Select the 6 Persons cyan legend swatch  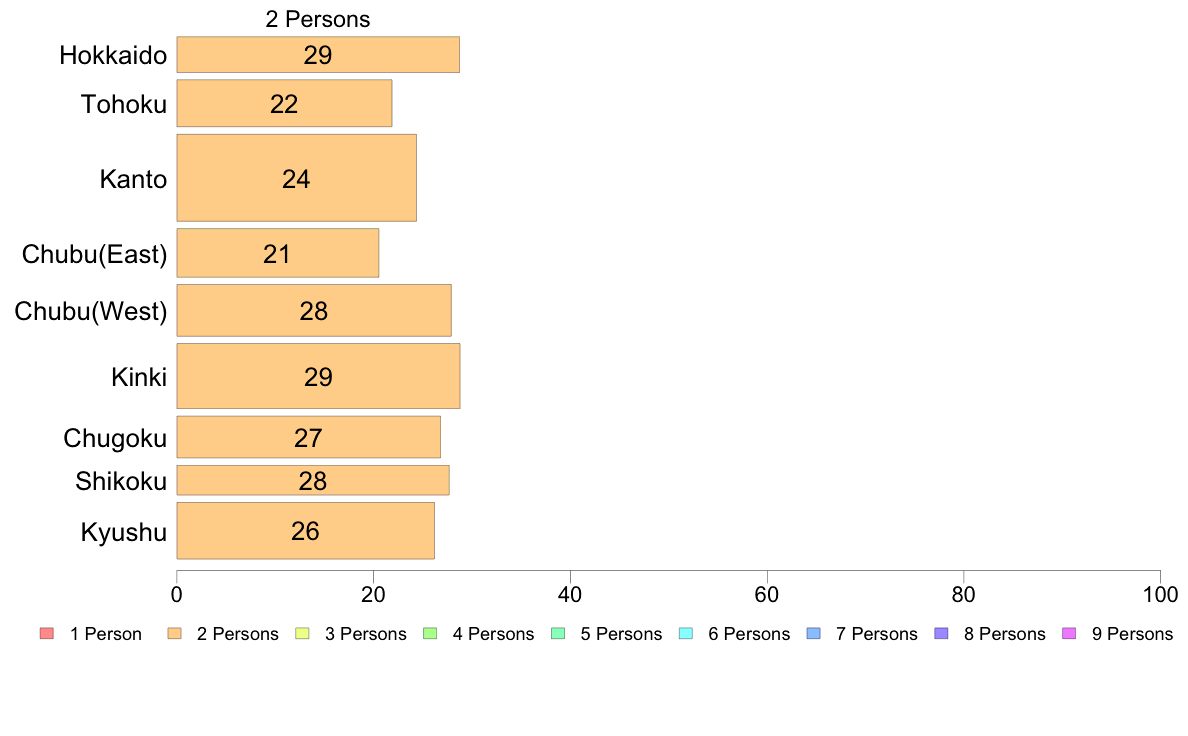pyautogui.click(x=686, y=634)
